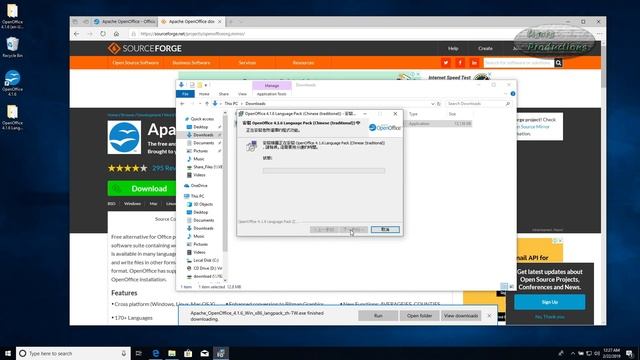Viewport: 640px width, 360px height.
Task: Open the Resources menu on SourceForge
Action: coord(303,63)
